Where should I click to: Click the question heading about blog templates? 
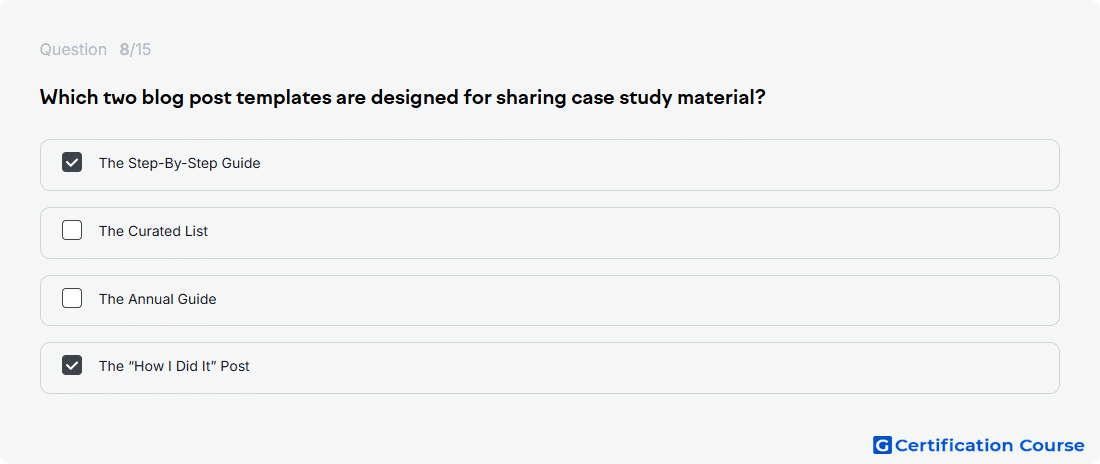pyautogui.click(x=402, y=98)
